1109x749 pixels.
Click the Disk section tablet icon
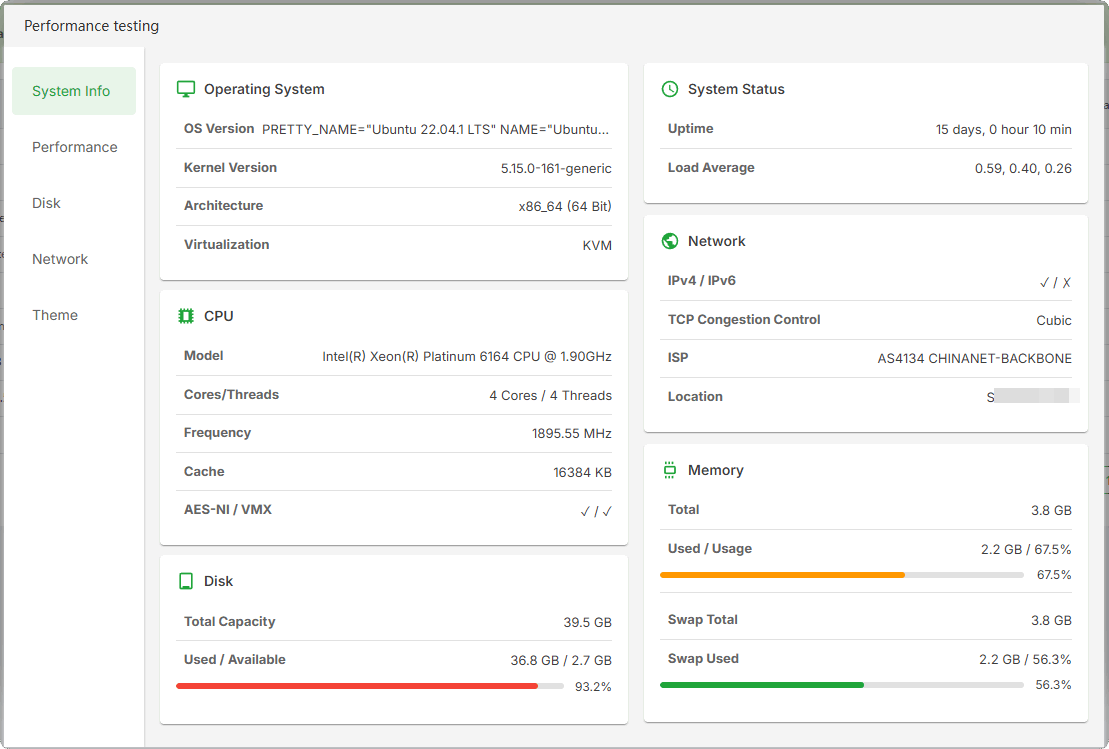(x=185, y=581)
